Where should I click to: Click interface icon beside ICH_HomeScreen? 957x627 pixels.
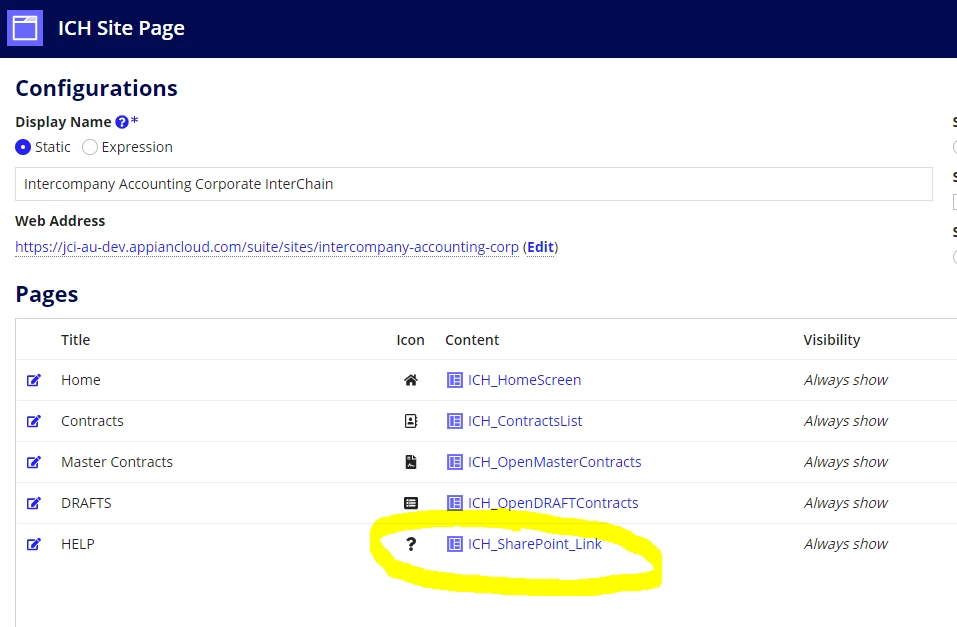tap(455, 380)
